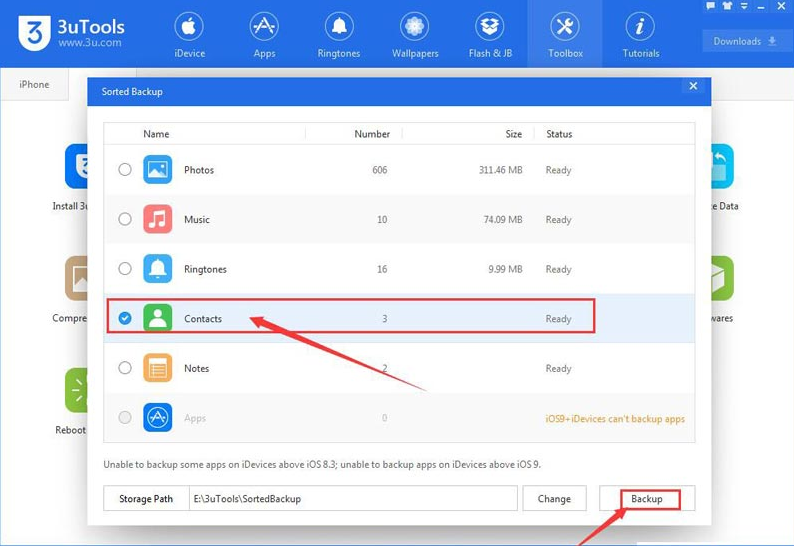Open the Tutorials section
Viewport: 794px width, 546px height.
641,34
